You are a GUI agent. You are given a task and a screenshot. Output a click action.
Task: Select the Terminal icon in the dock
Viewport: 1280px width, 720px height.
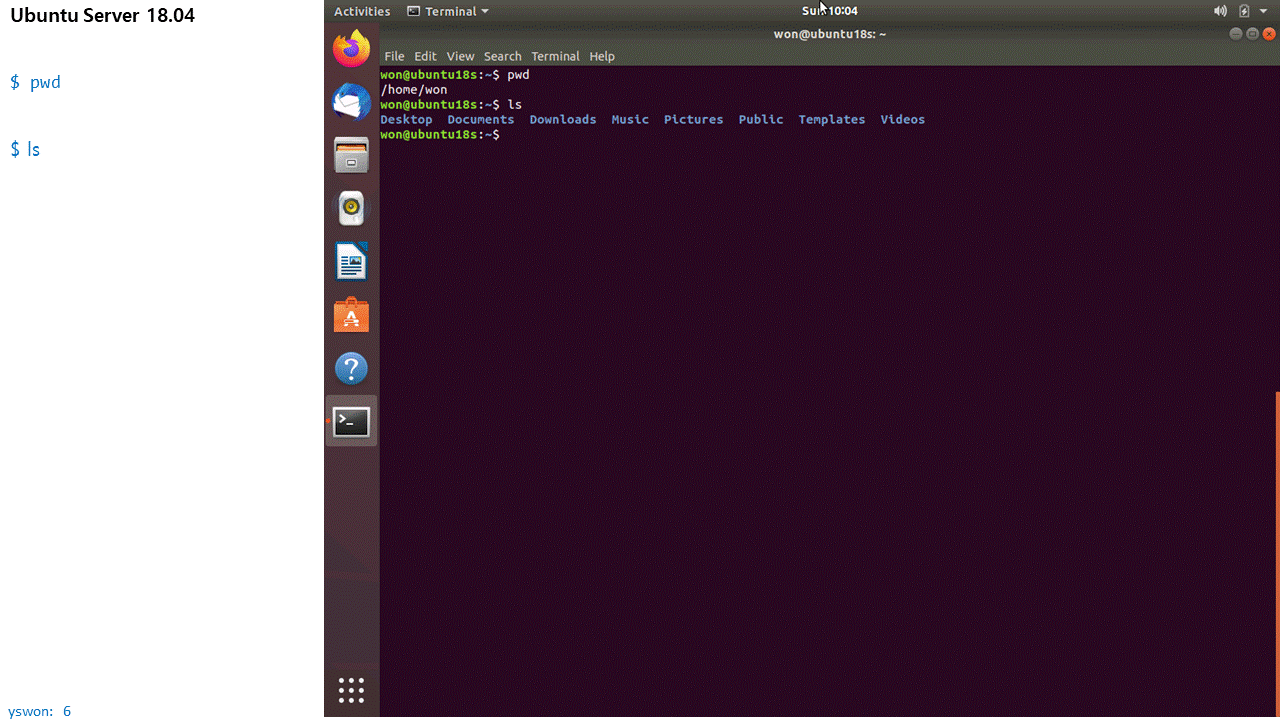coord(351,421)
